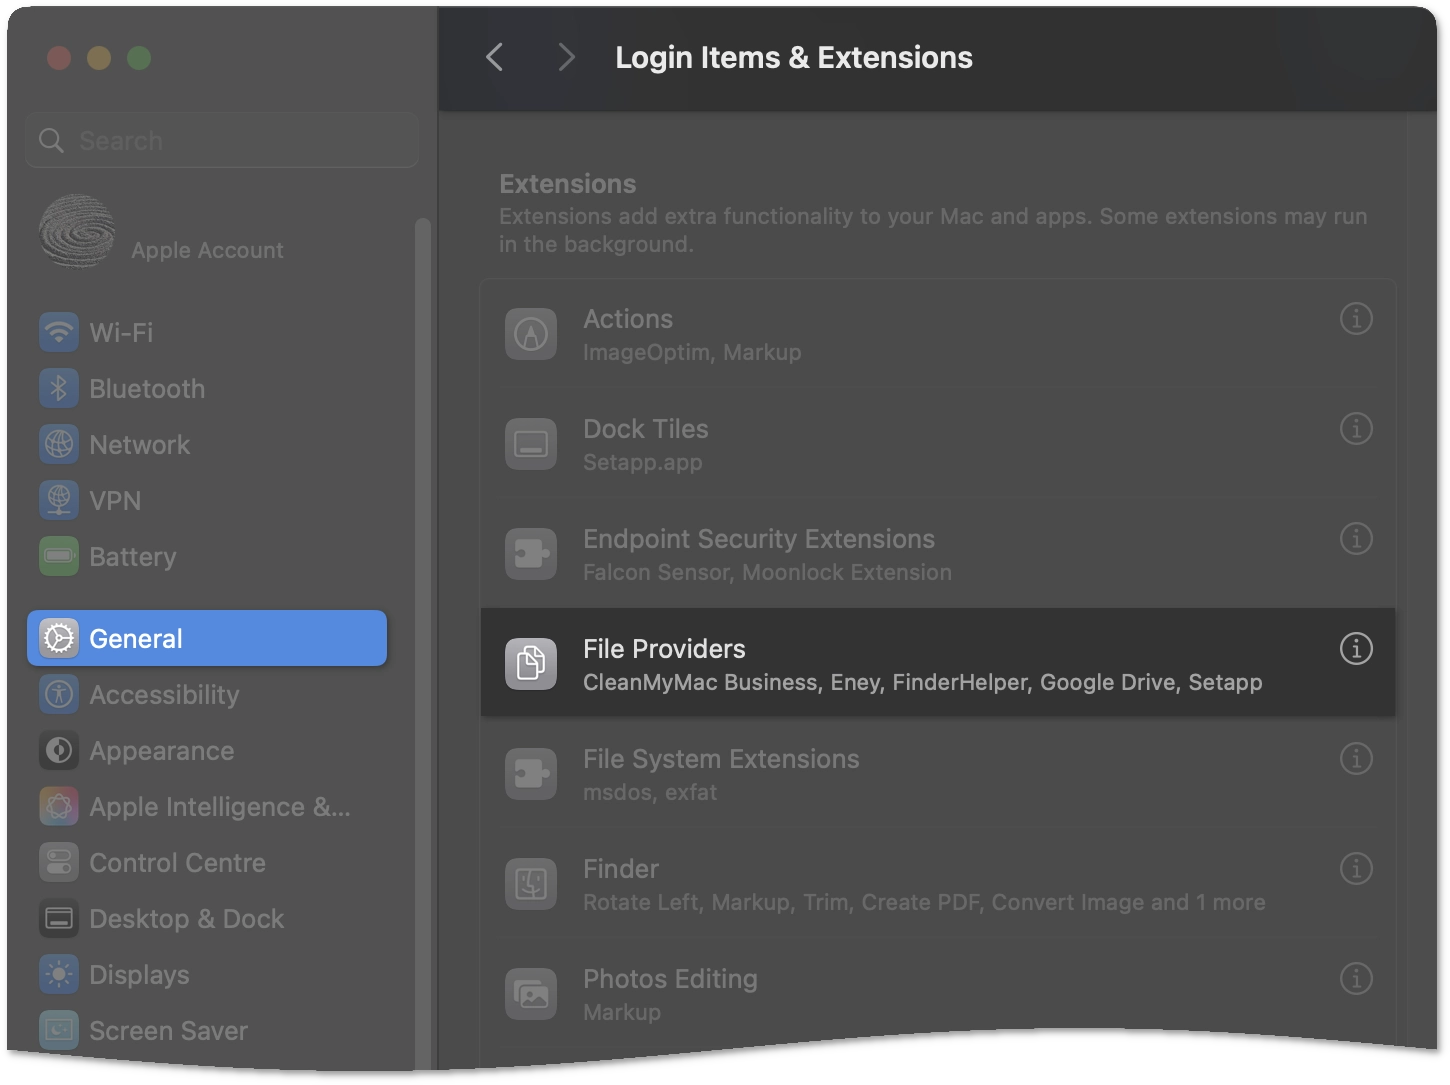Image resolution: width=1450 pixels, height=1085 pixels.
Task: Click the Endpoint Security Extensions puzzle icon
Action: tap(531, 554)
